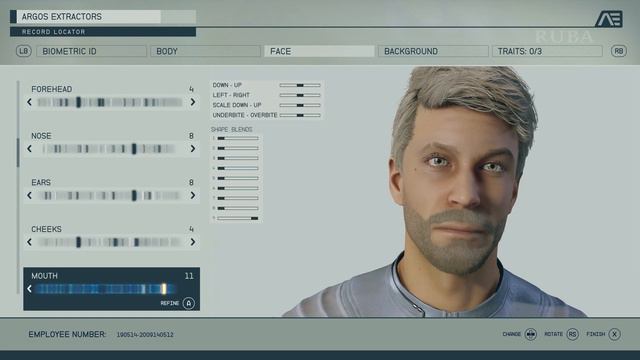Select the Face tab
640x360 pixels.
pos(319,51)
